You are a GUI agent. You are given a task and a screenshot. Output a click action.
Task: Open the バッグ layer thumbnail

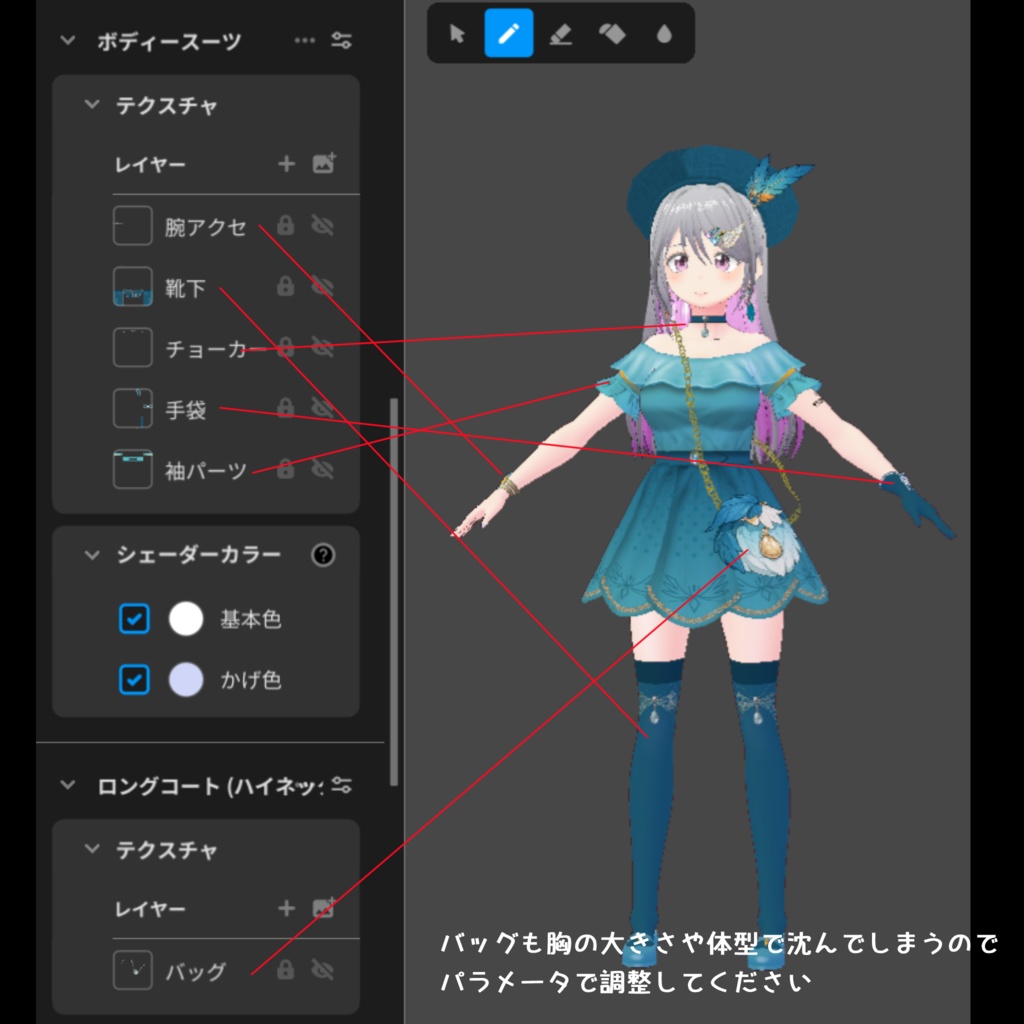132,970
